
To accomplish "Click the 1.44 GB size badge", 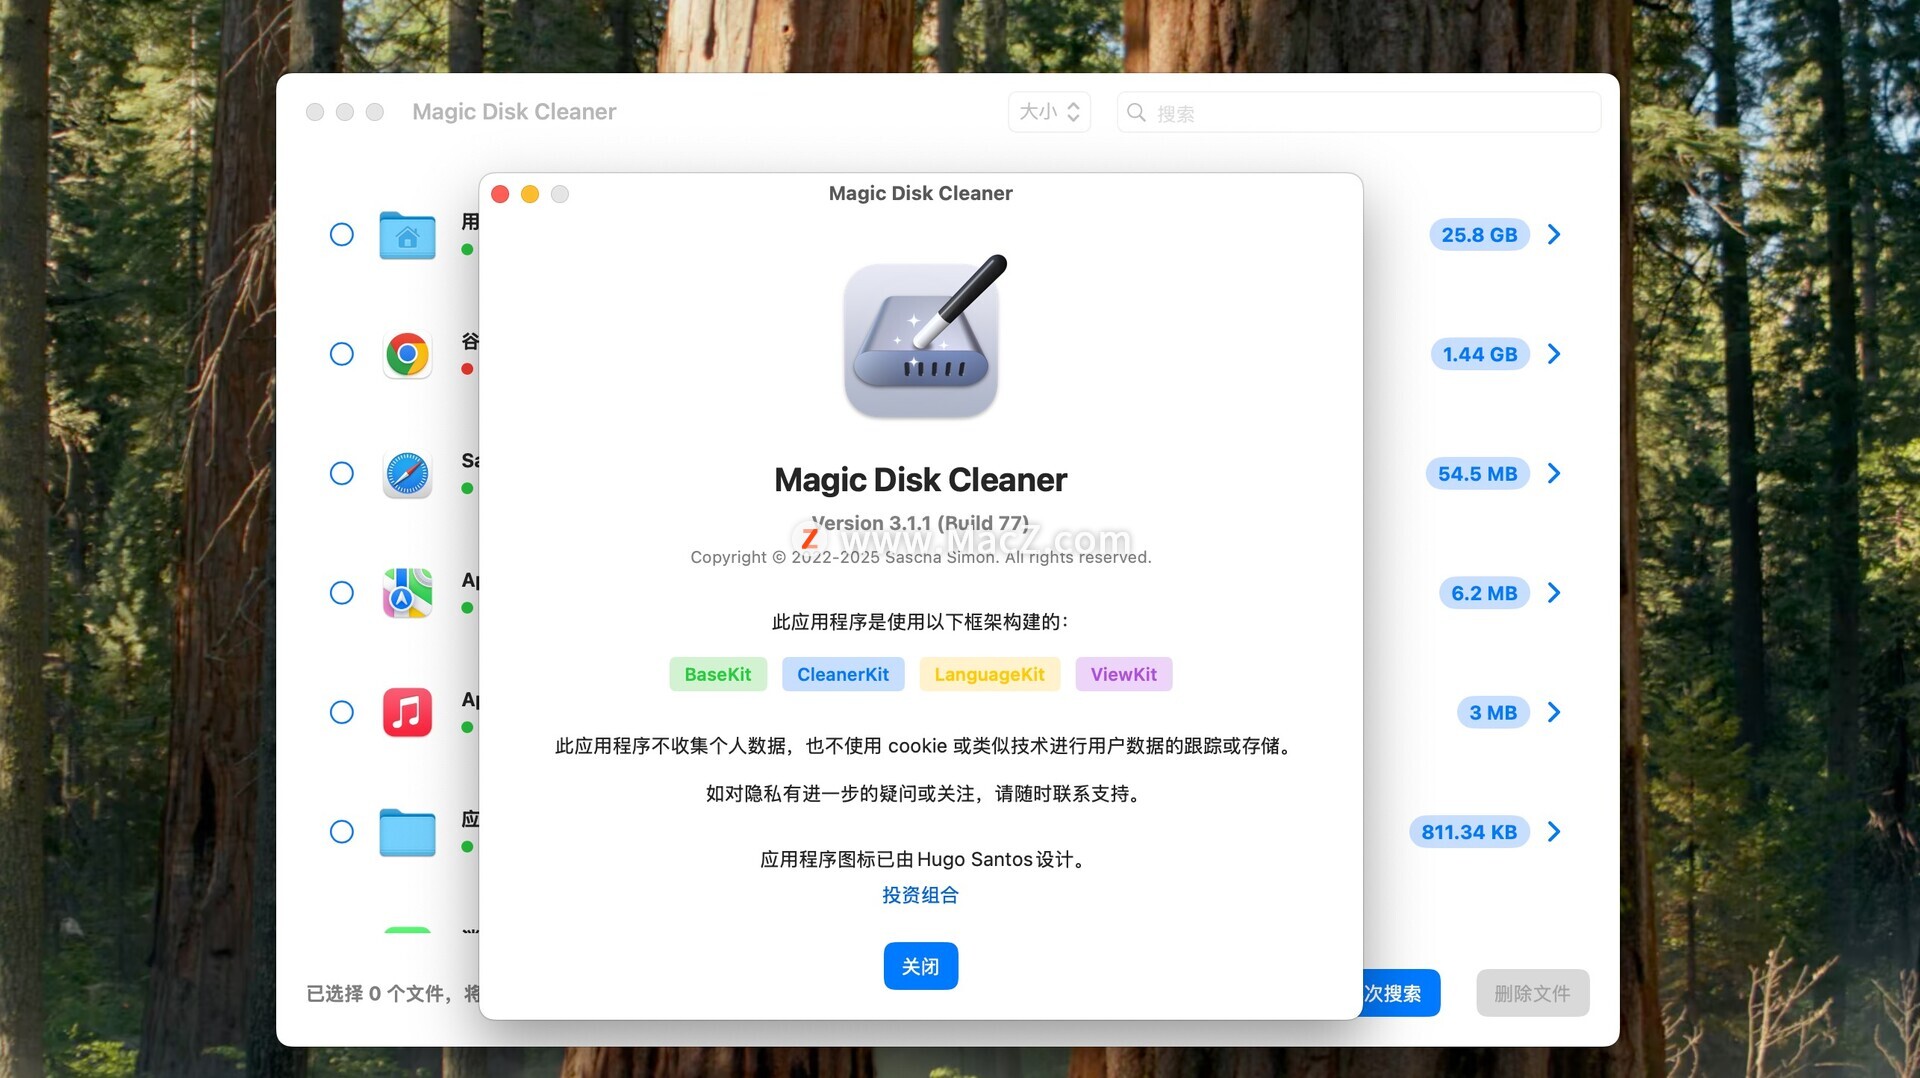I will pos(1480,354).
